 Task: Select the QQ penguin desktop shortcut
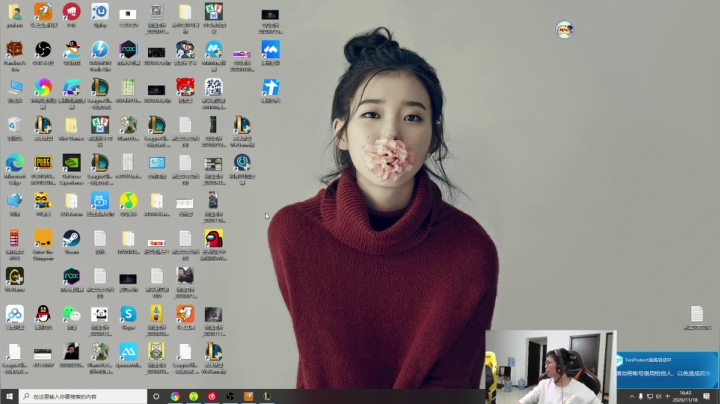(43, 314)
